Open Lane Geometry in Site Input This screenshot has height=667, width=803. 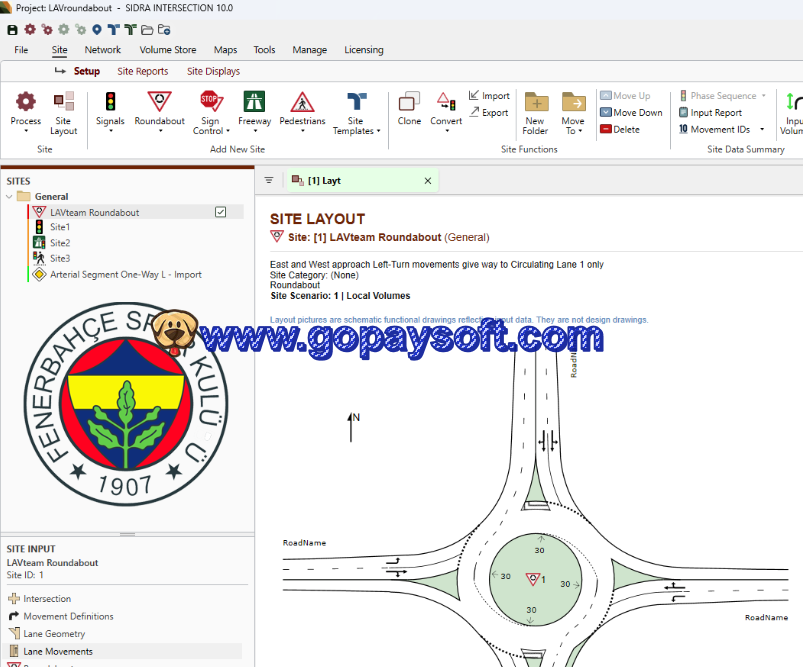pyautogui.click(x=54, y=634)
